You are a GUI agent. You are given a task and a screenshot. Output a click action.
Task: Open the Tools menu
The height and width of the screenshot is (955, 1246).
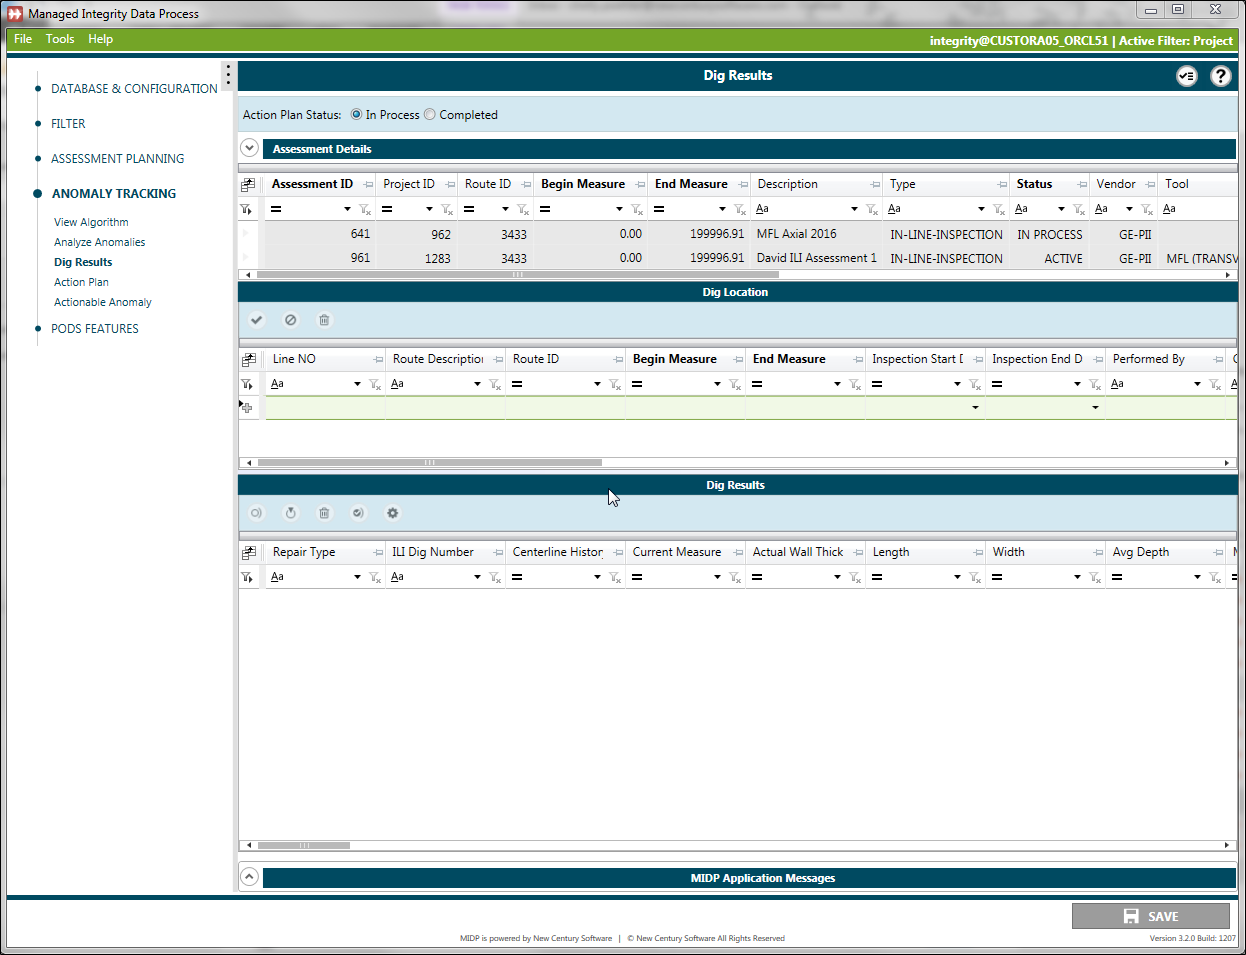pyautogui.click(x=60, y=39)
